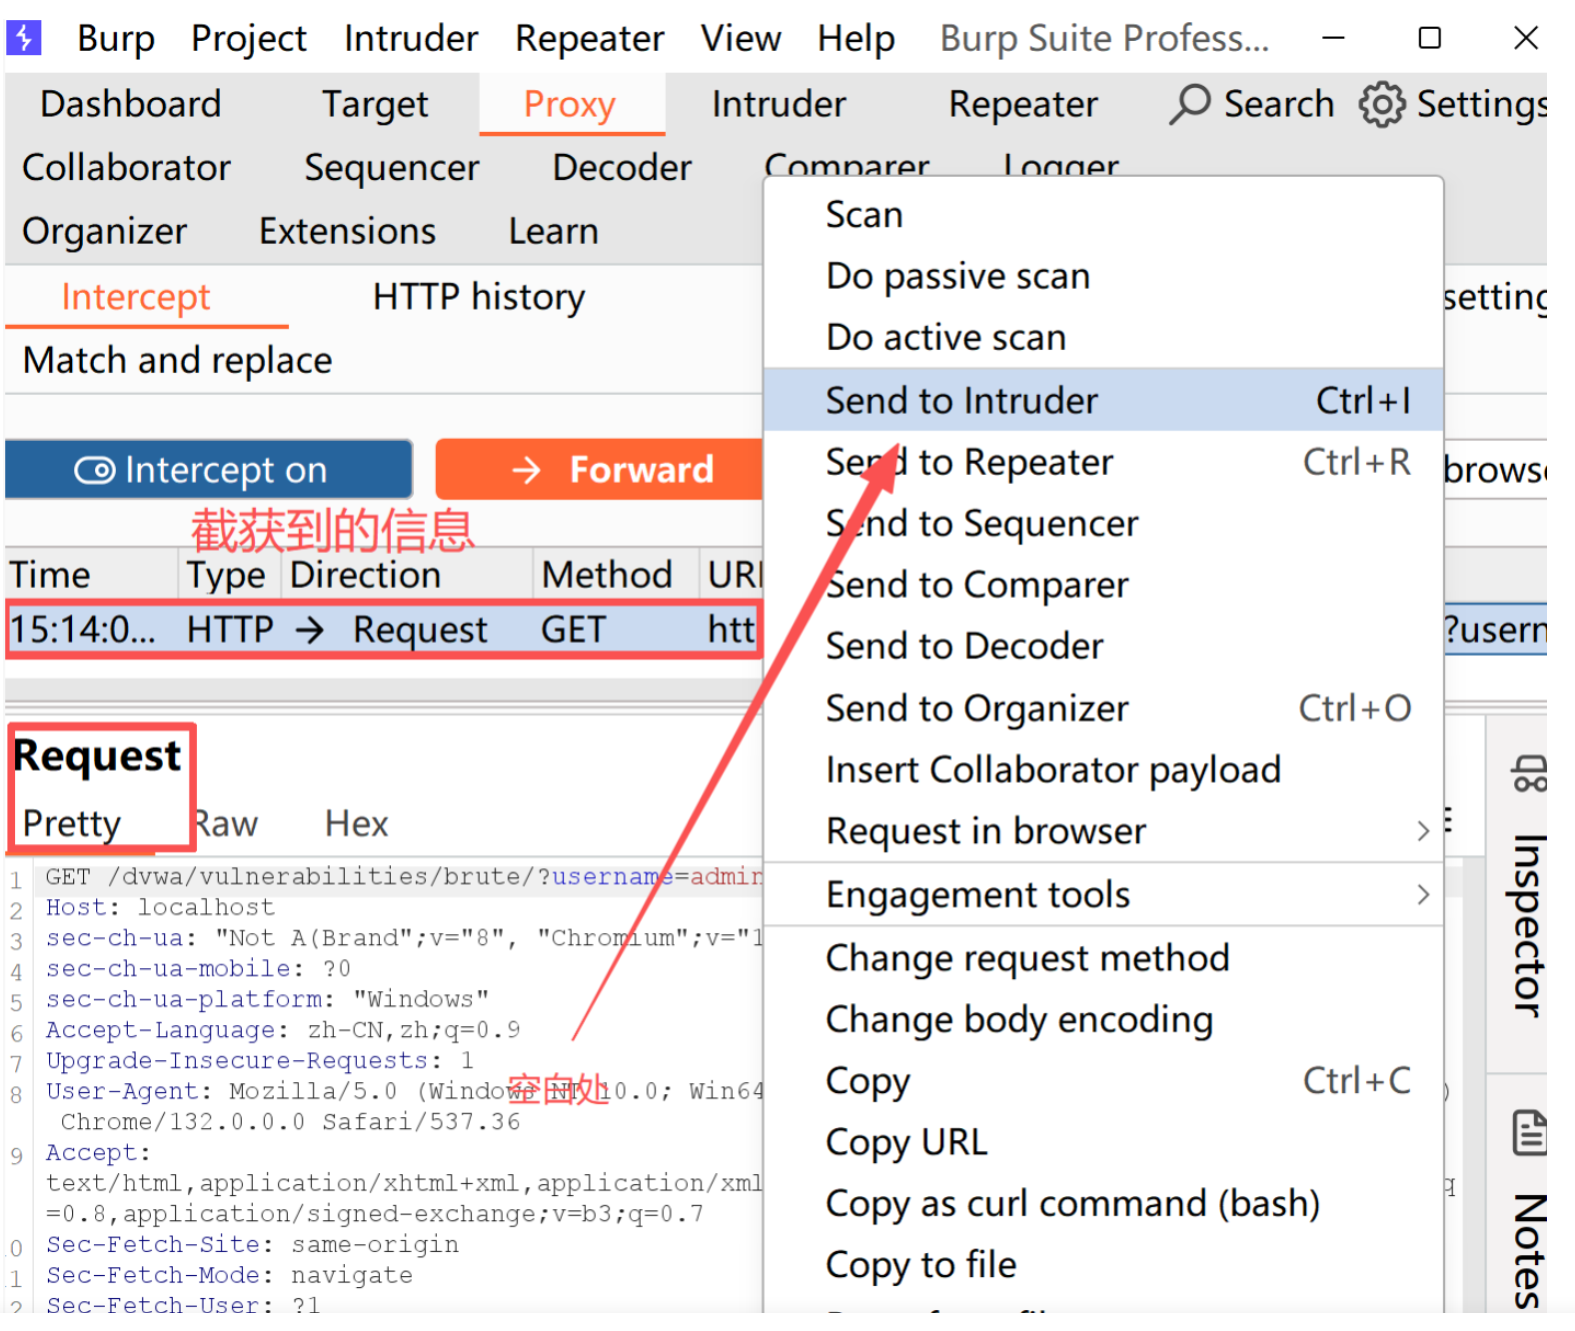1575x1331 pixels.
Task: Choose Change request method
Action: pyautogui.click(x=1103, y=958)
